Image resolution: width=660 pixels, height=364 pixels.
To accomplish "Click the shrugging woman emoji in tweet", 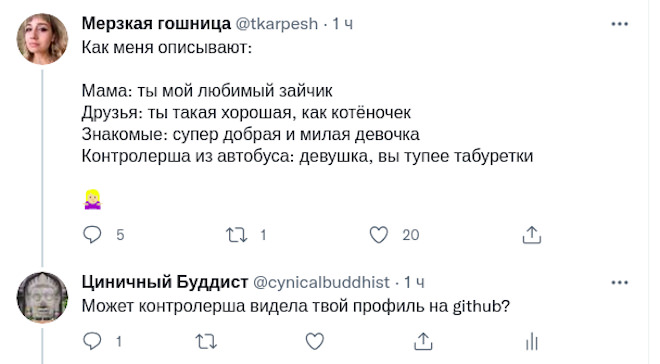I will [93, 199].
